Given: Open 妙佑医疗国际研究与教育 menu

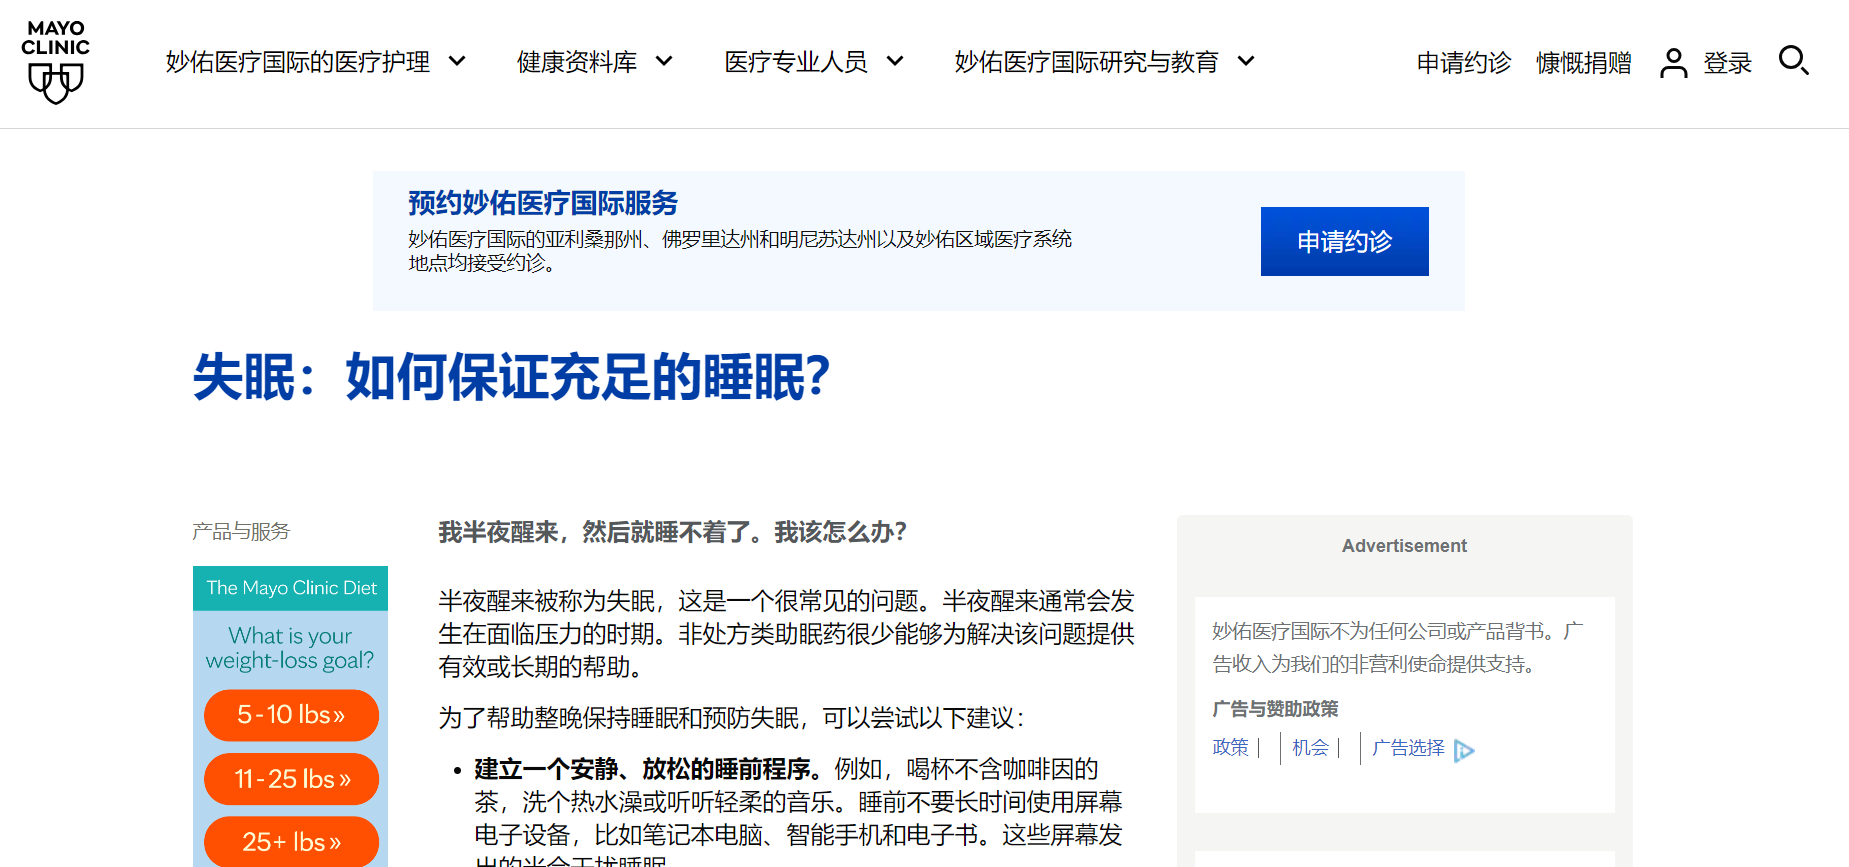Looking at the screenshot, I should 1087,62.
